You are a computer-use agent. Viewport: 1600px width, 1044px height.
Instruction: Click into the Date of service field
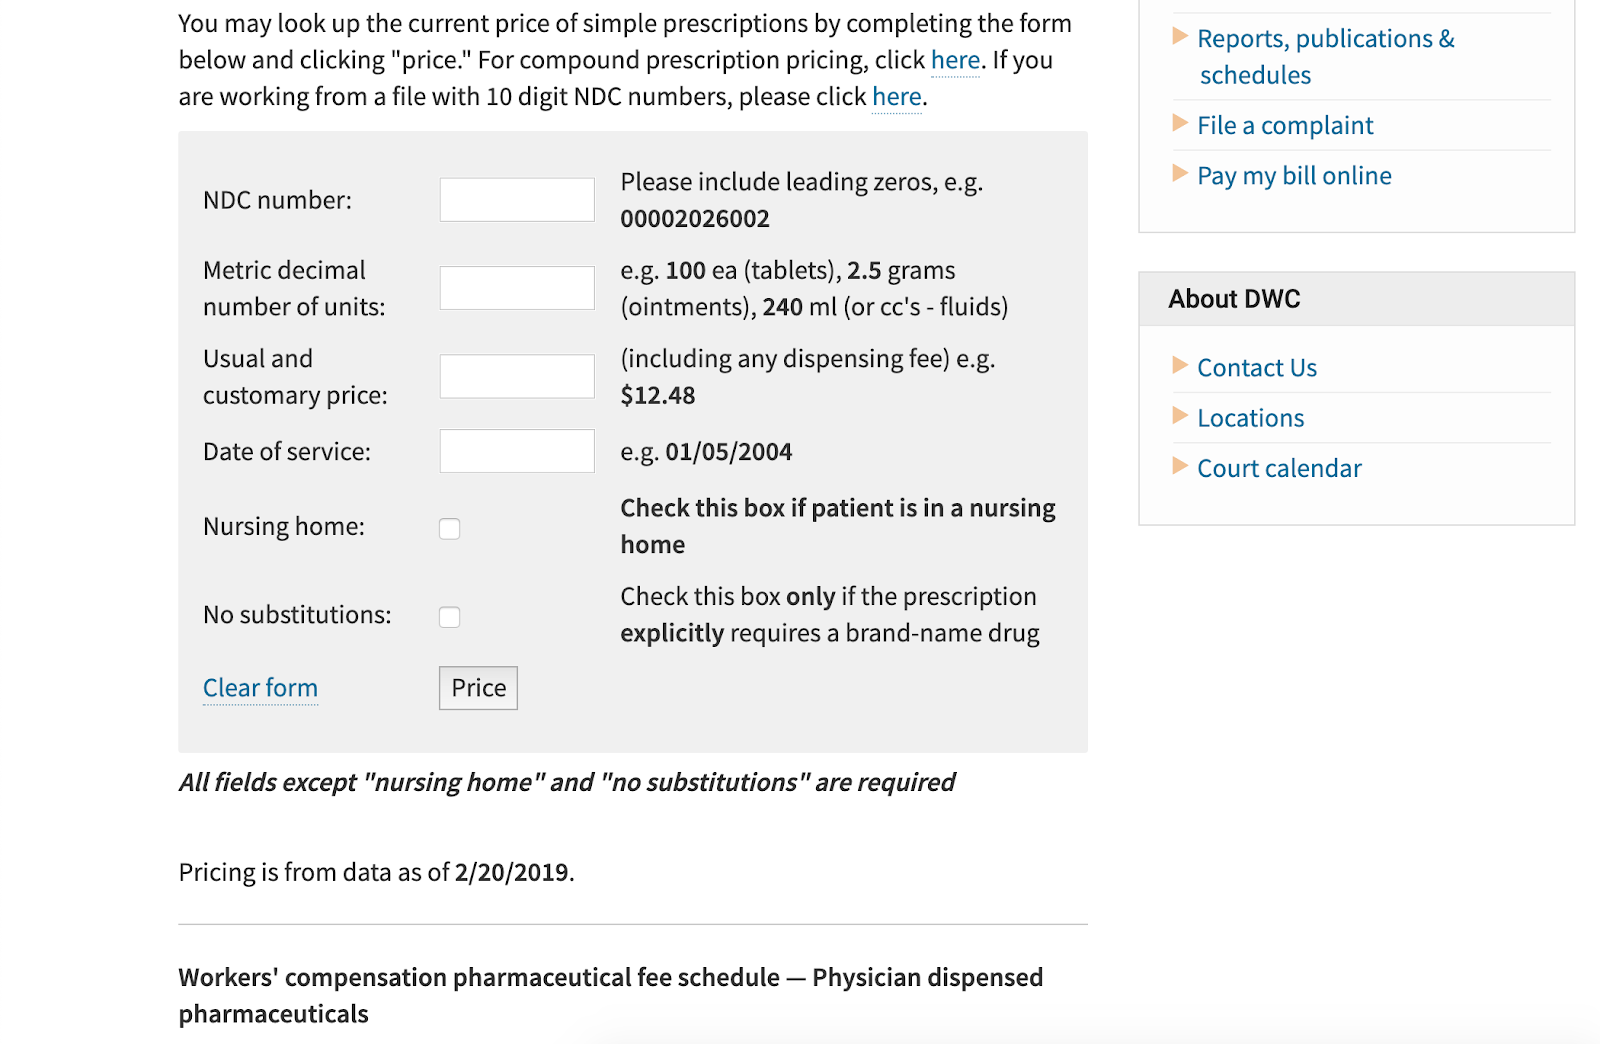[517, 451]
